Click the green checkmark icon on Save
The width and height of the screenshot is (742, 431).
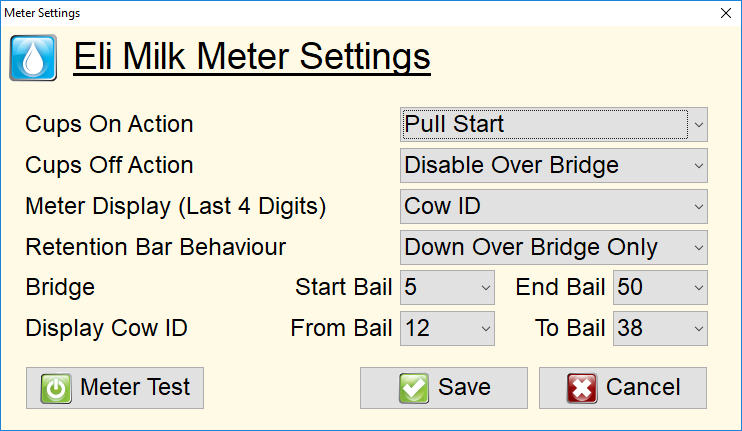pyautogui.click(x=414, y=388)
